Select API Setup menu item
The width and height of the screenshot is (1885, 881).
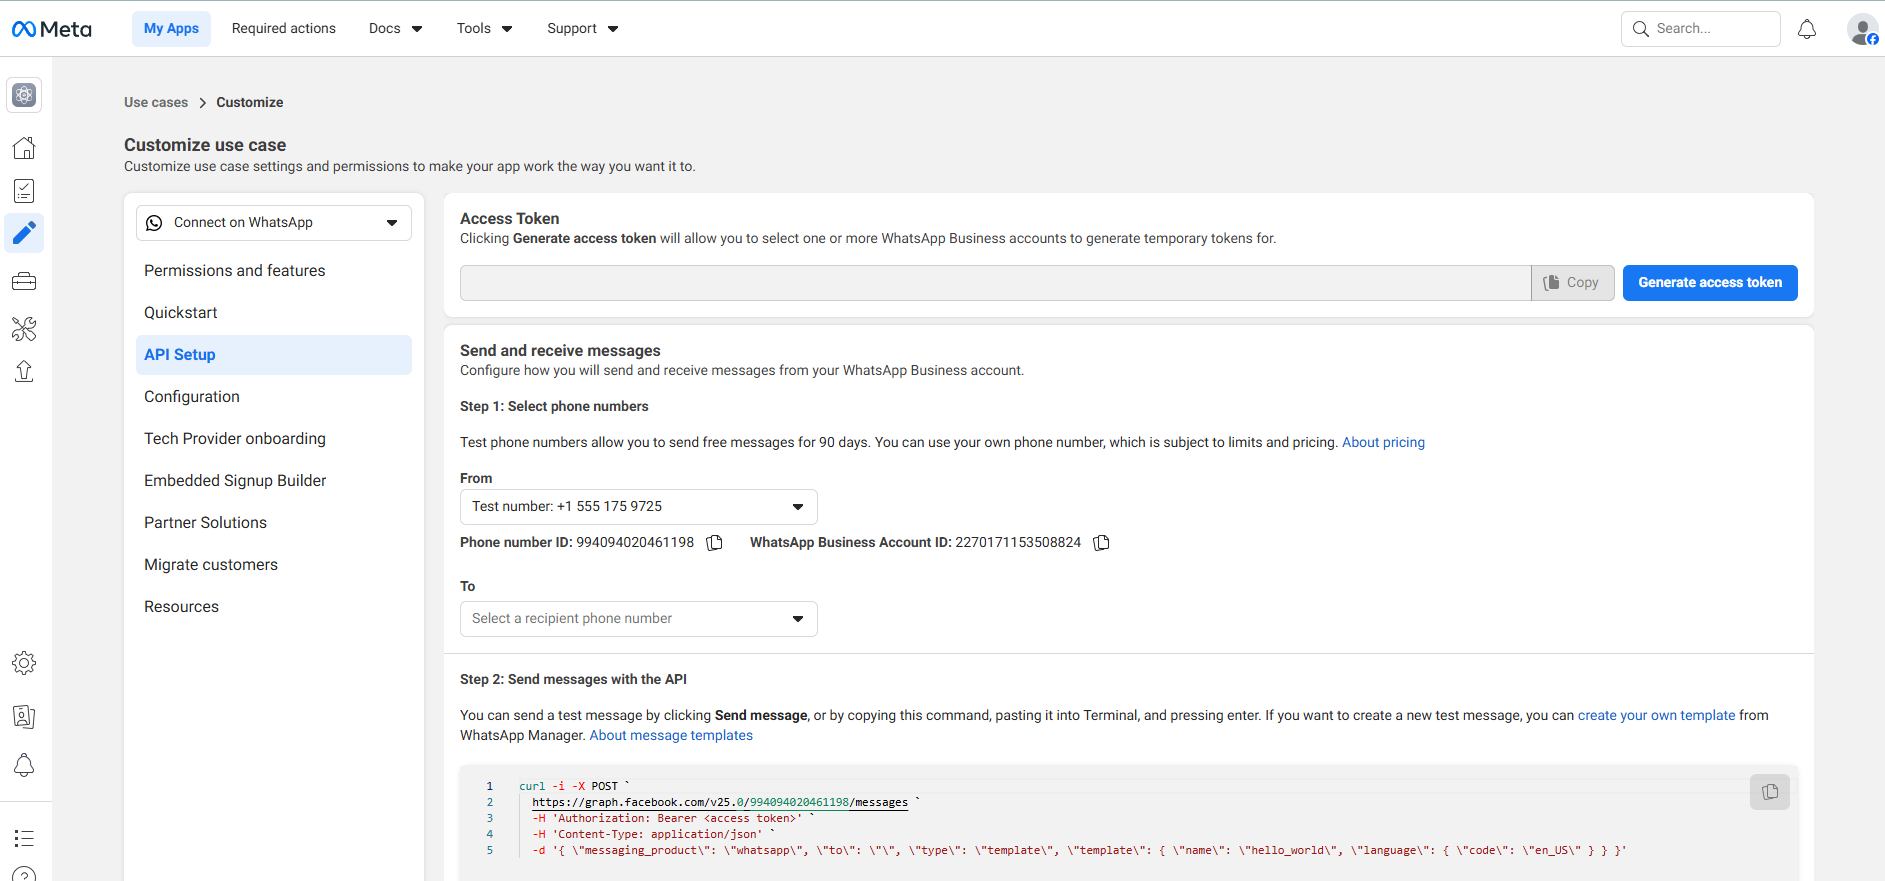click(274, 355)
